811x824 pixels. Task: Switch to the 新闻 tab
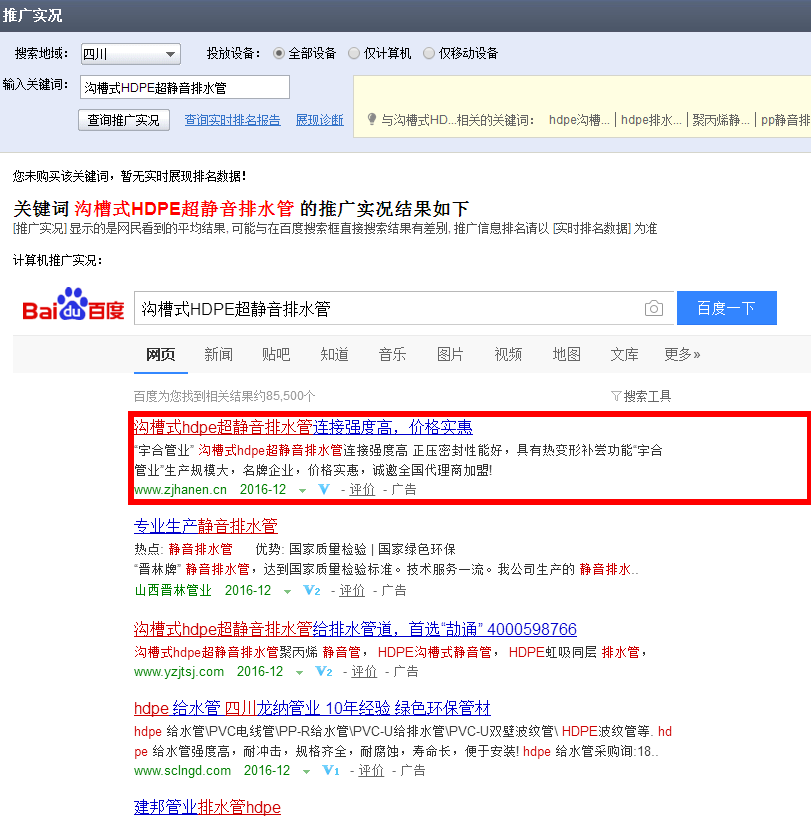[x=218, y=354]
